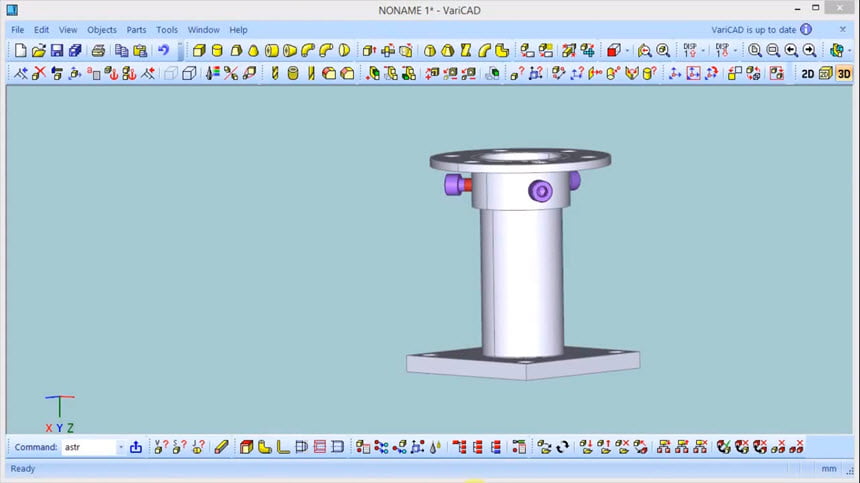
Task: Open a file with the folder icon
Action: point(38,50)
